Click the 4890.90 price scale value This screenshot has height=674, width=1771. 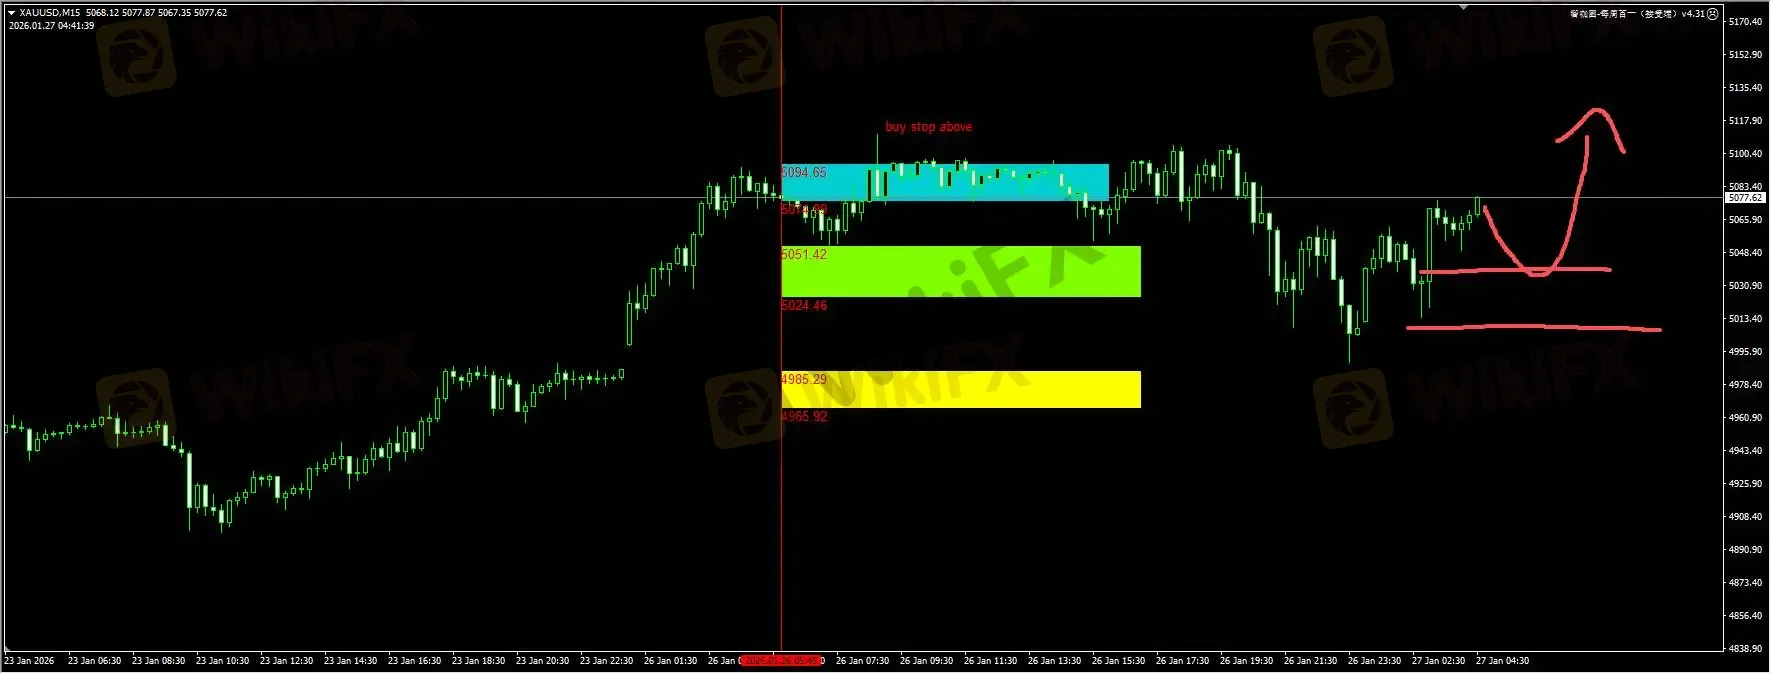[x=1745, y=550]
